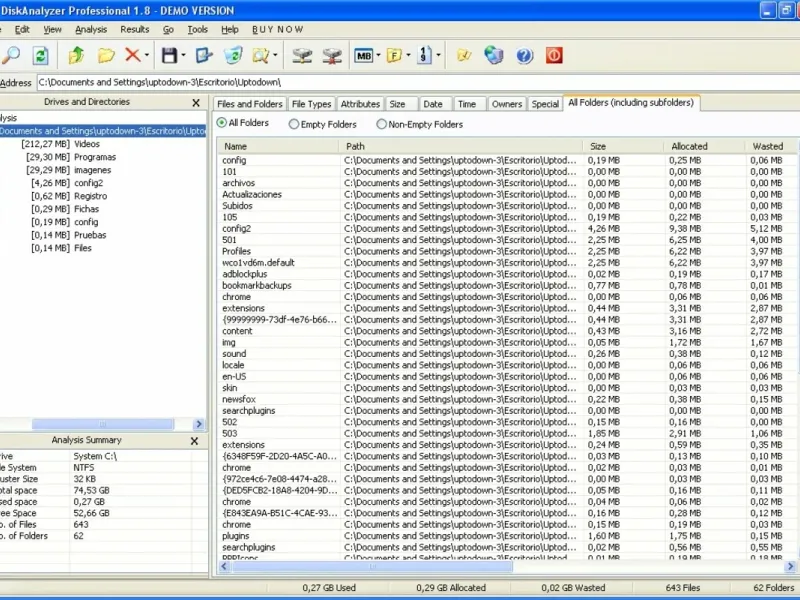Click the magnifier search icon in toolbar

coord(11,56)
